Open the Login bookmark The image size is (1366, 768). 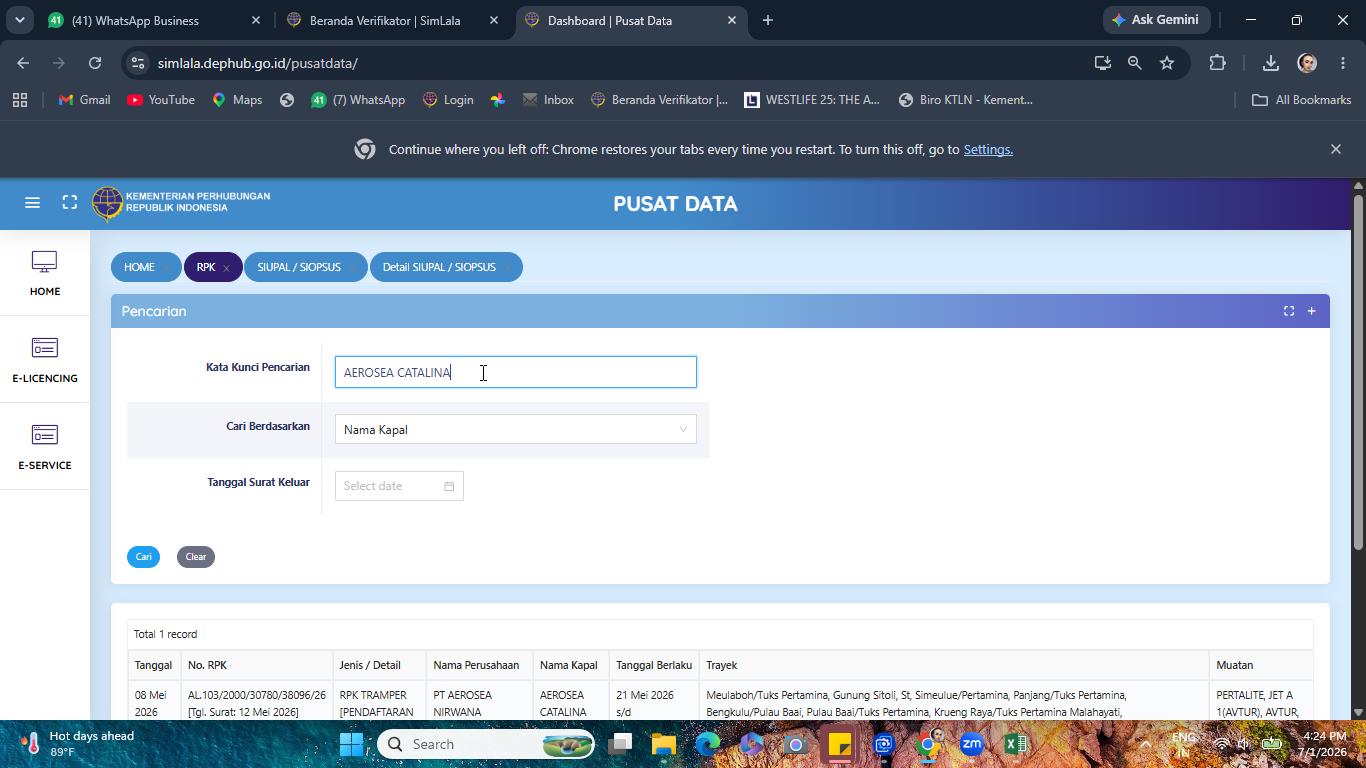tap(448, 100)
